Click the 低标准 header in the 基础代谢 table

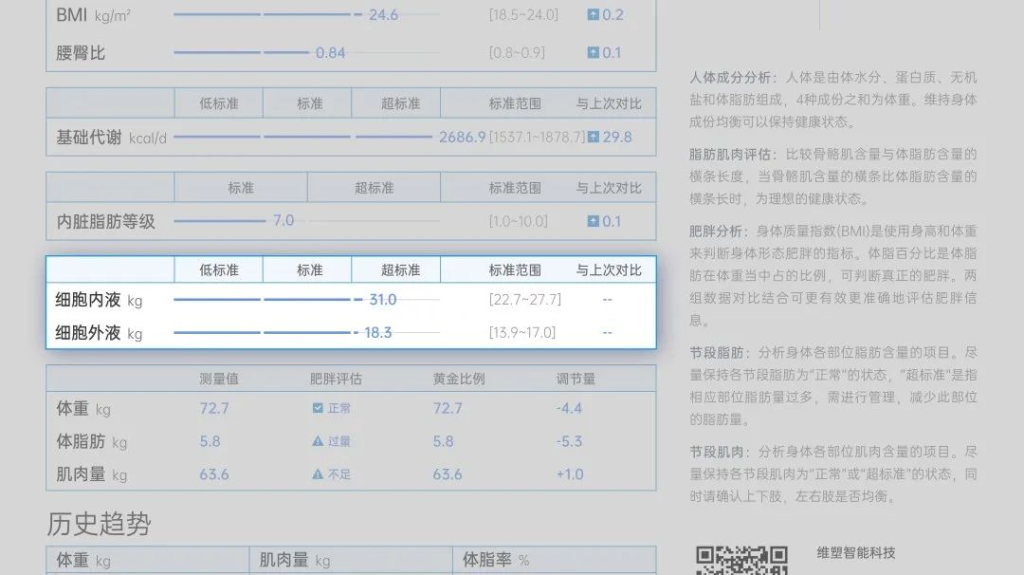(x=218, y=104)
